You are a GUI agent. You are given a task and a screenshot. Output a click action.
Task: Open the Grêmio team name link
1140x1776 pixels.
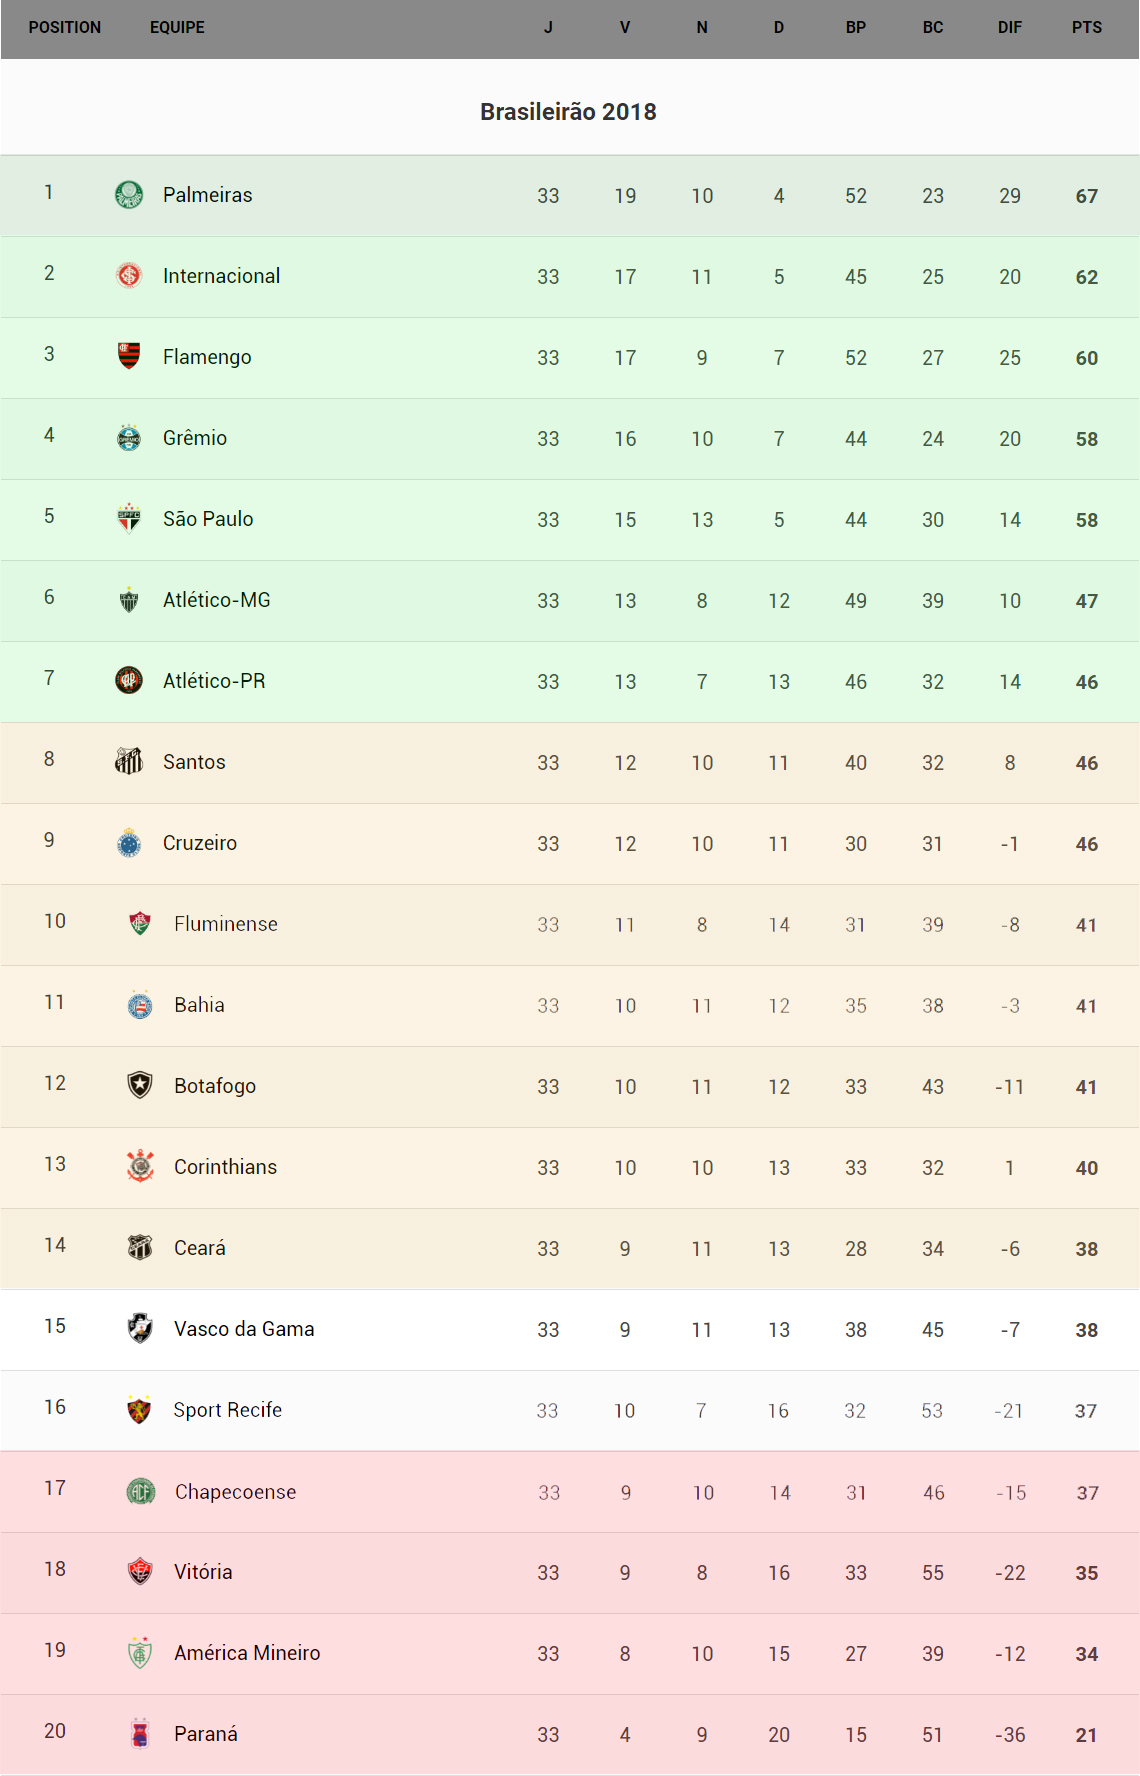point(195,438)
